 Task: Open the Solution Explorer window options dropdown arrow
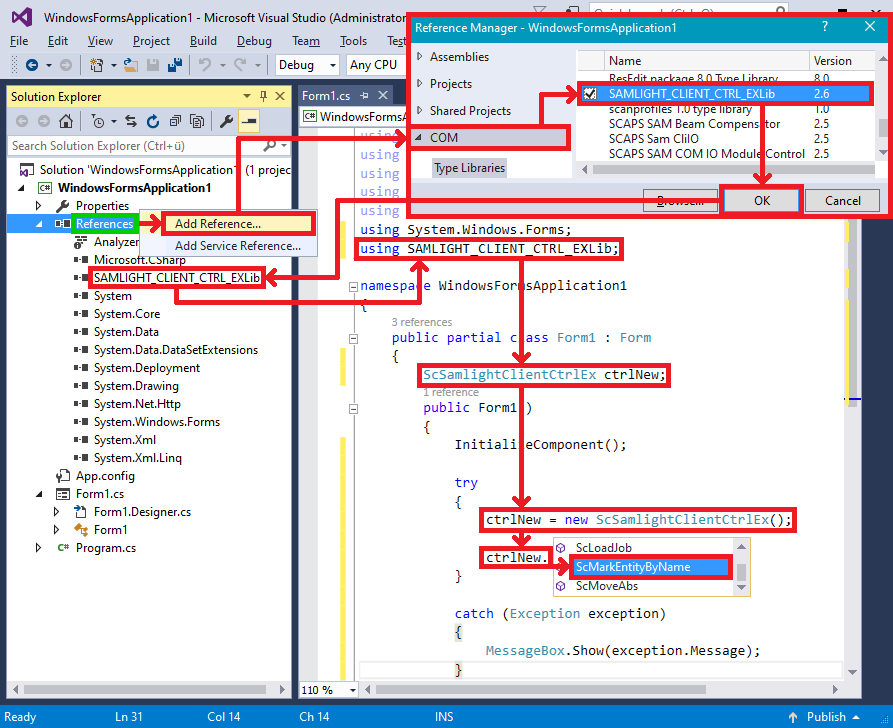tap(247, 96)
